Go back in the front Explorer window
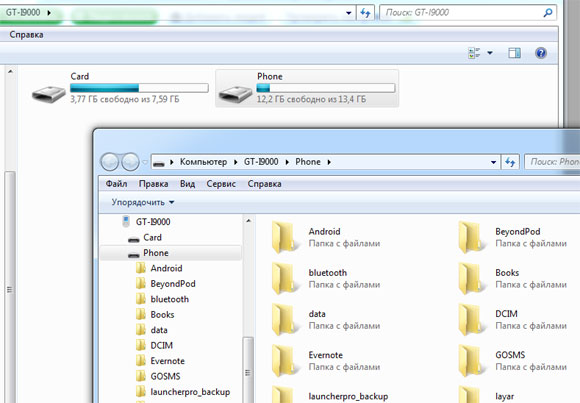Image resolution: width=580 pixels, height=403 pixels. [109, 162]
